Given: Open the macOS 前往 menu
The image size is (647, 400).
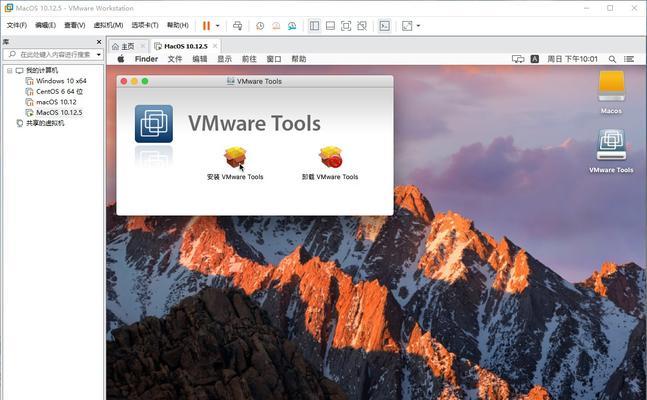Looking at the screenshot, I should pyautogui.click(x=249, y=59).
